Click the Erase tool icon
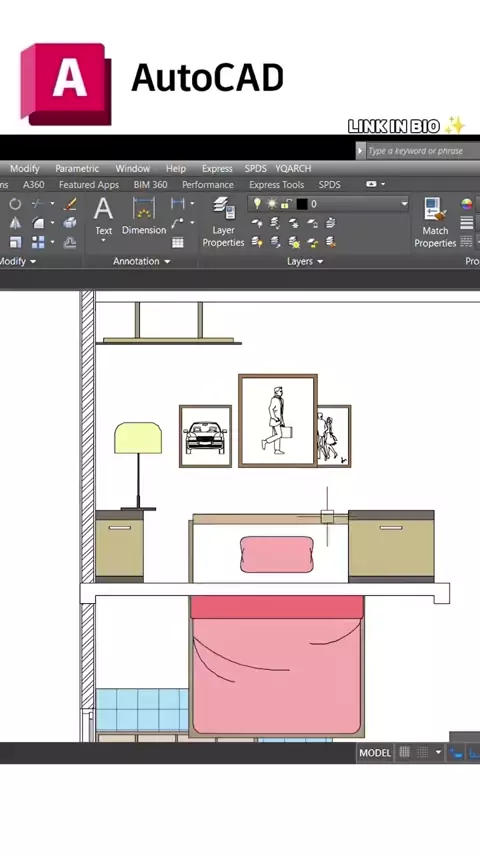The height and width of the screenshot is (854, 480). (x=70, y=204)
